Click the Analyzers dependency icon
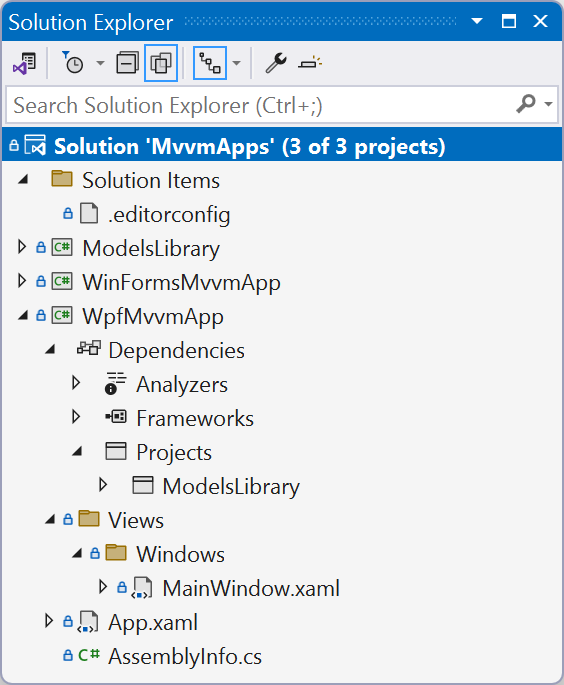 [116, 384]
